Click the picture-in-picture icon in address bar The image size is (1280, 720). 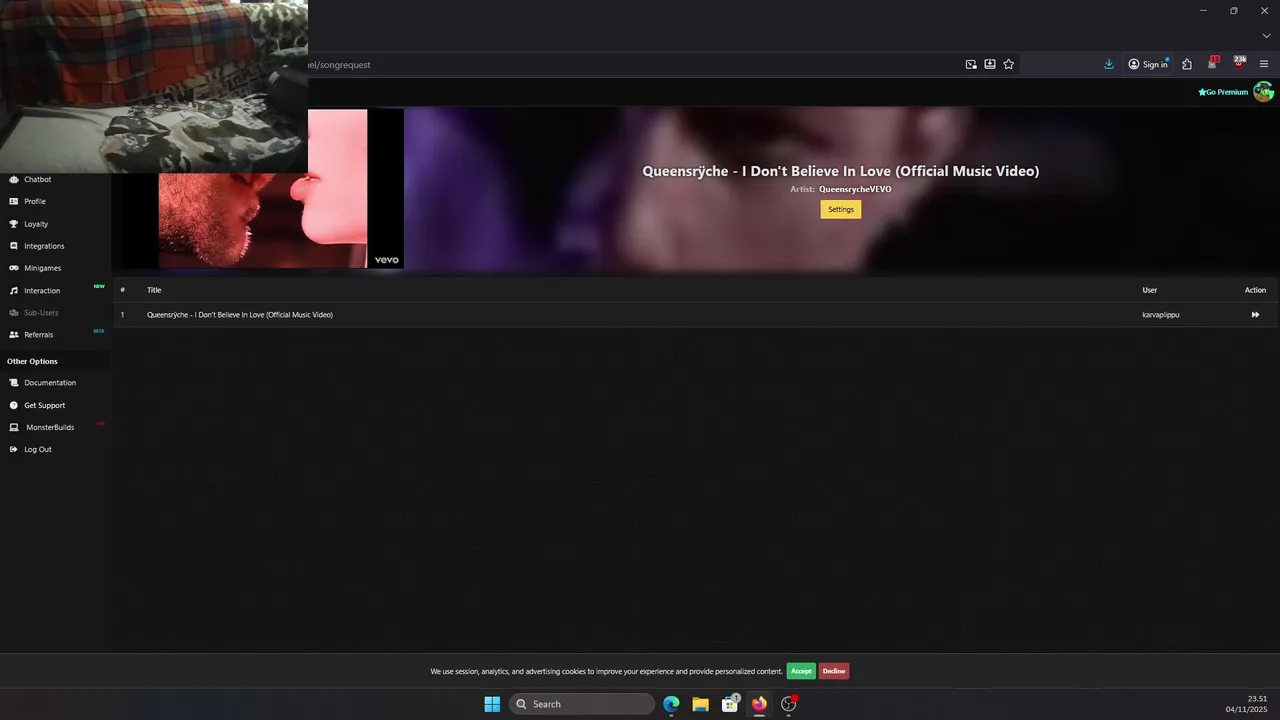pyautogui.click(x=971, y=64)
